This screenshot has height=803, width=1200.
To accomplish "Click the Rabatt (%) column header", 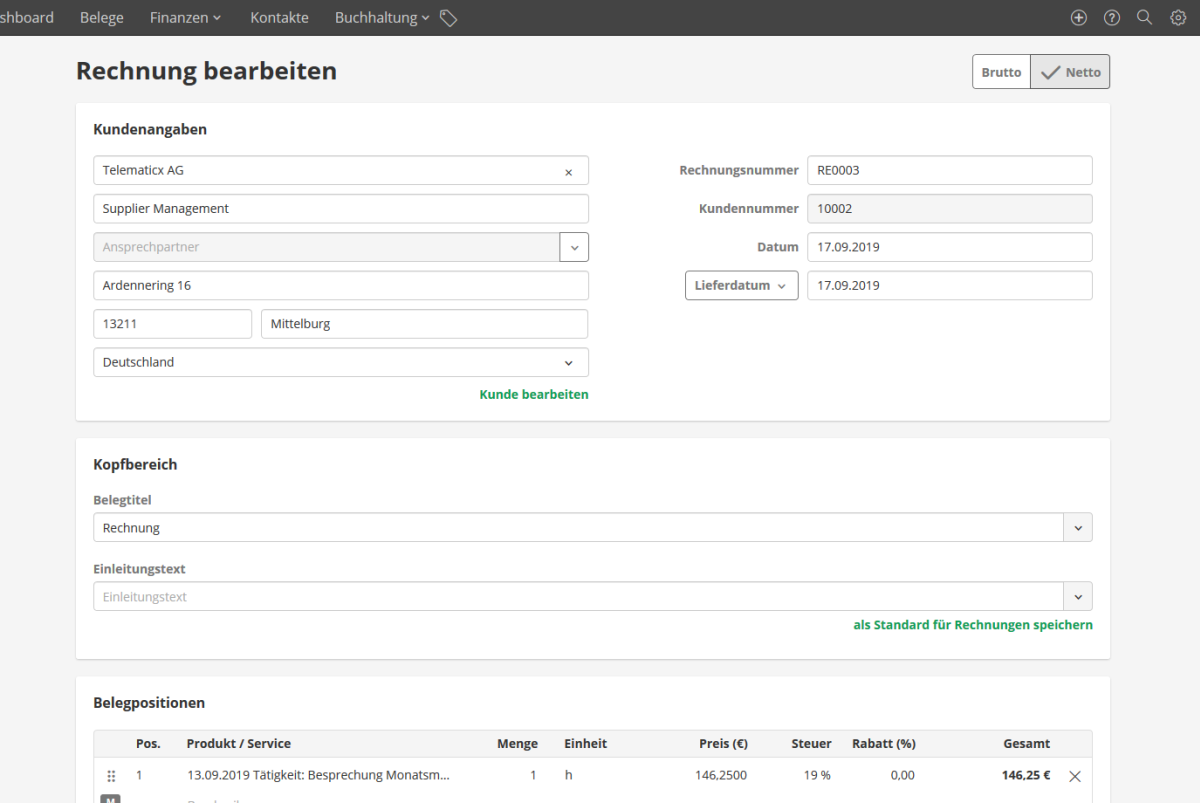I will 884,744.
